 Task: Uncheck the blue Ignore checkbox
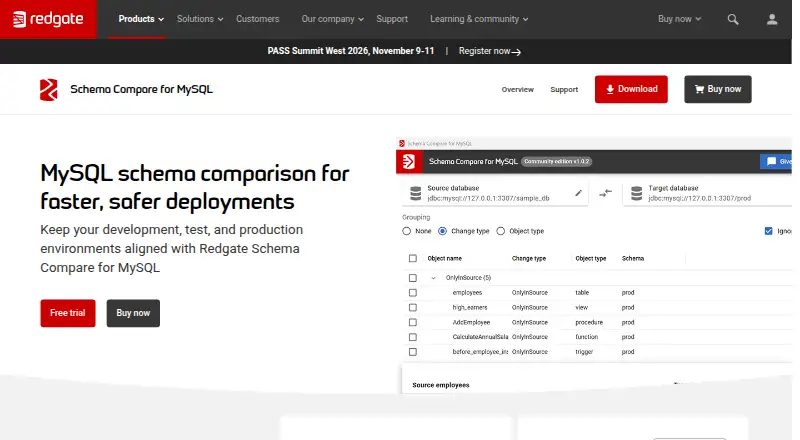(x=768, y=231)
